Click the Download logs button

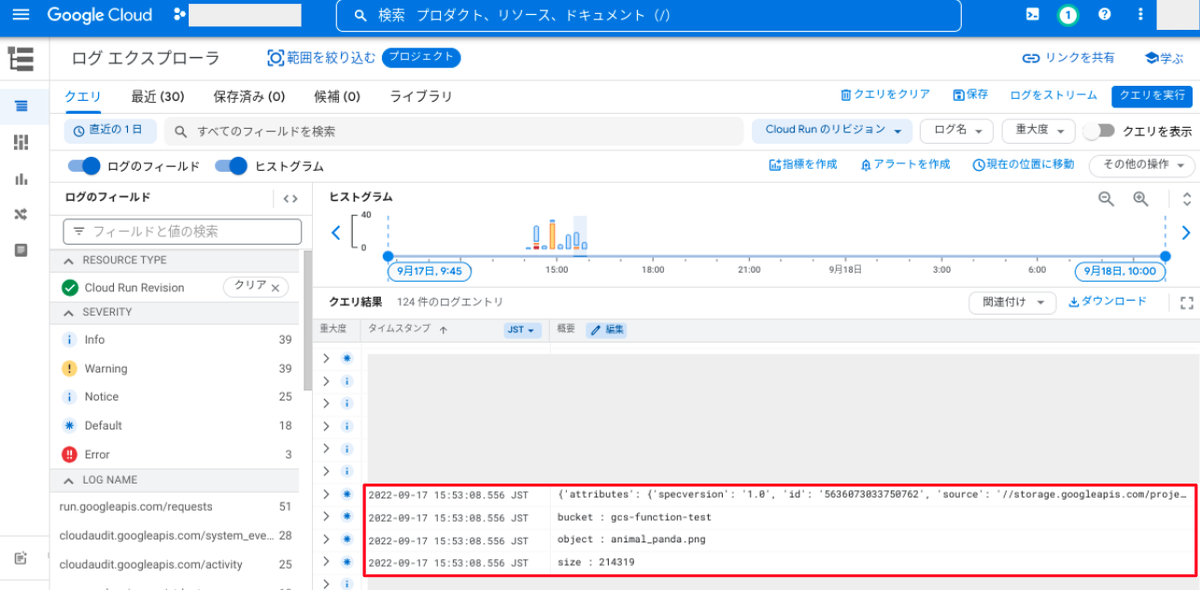1107,302
